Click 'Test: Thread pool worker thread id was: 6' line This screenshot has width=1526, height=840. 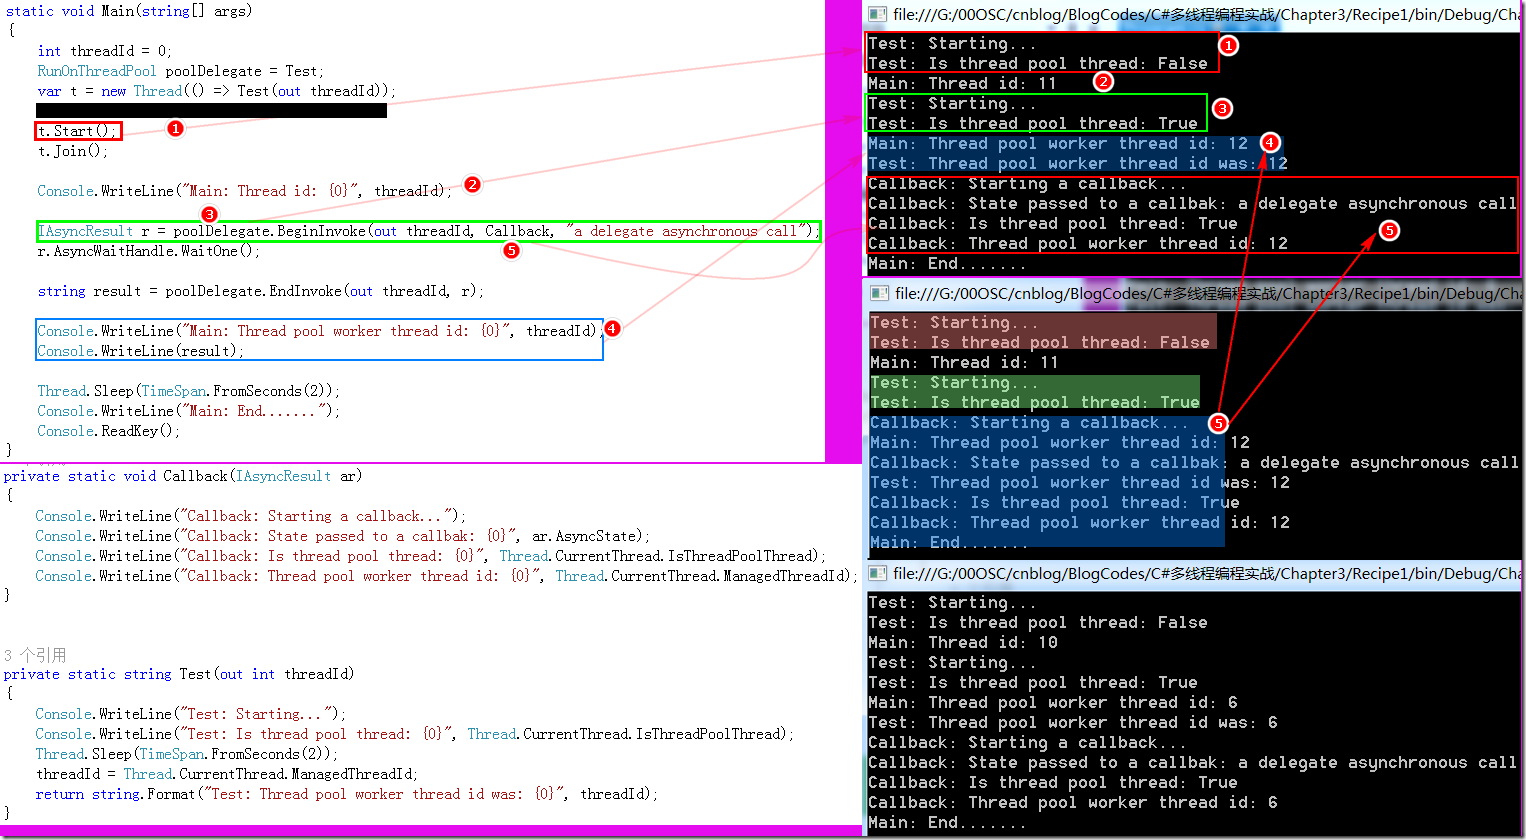pyautogui.click(x=1073, y=723)
